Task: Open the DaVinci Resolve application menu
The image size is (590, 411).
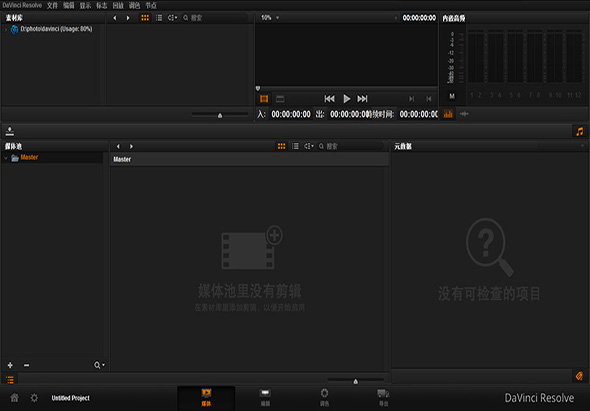Action: pyautogui.click(x=22, y=5)
